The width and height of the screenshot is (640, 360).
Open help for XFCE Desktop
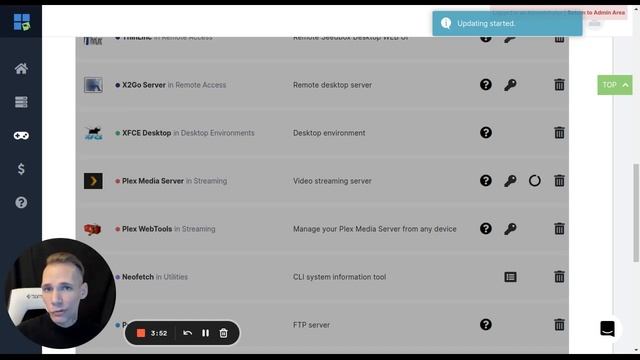pos(486,133)
